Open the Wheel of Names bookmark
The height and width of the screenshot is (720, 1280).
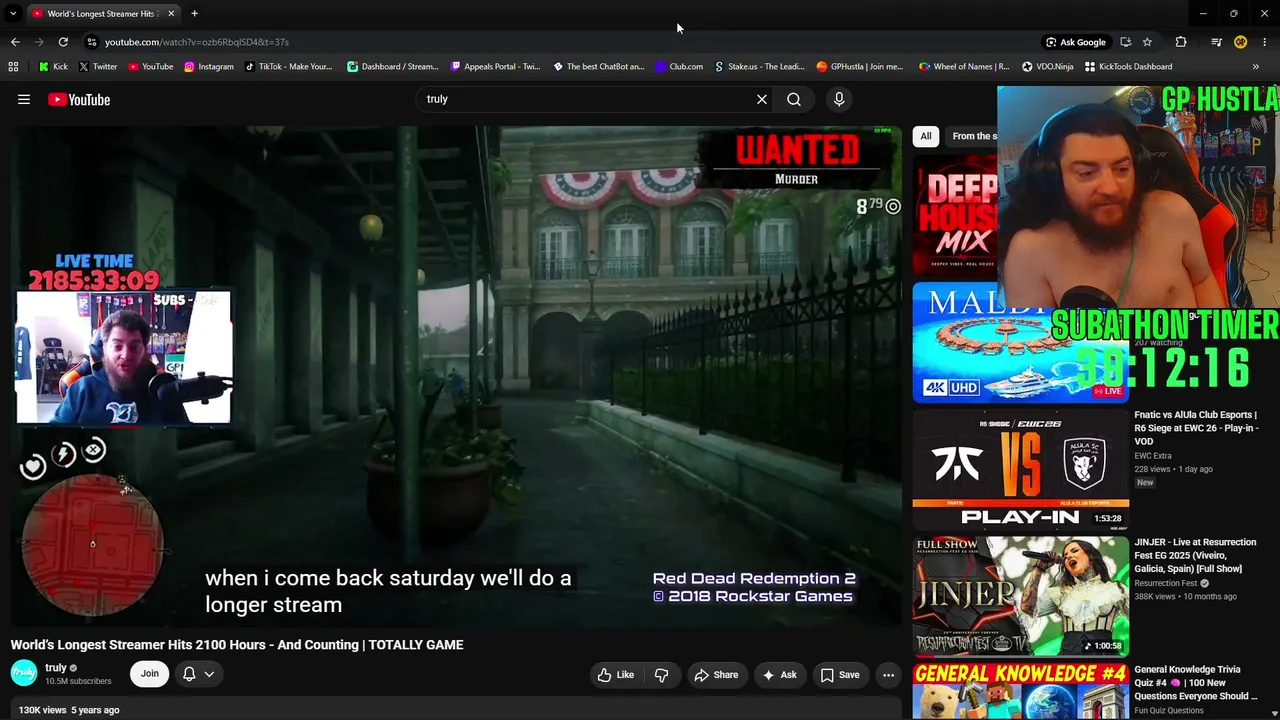[x=964, y=67]
